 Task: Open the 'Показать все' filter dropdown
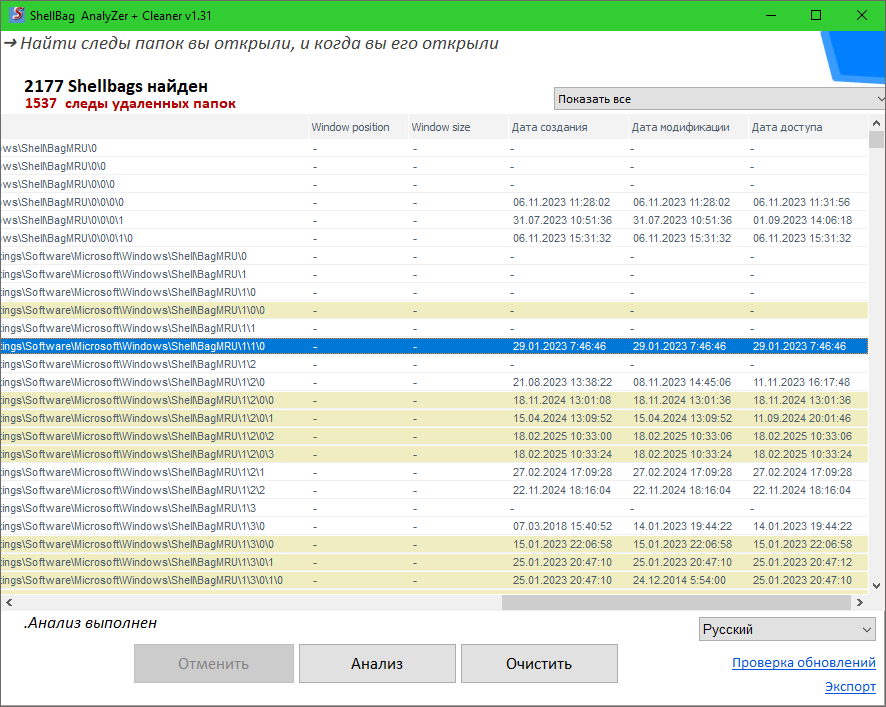coord(720,99)
